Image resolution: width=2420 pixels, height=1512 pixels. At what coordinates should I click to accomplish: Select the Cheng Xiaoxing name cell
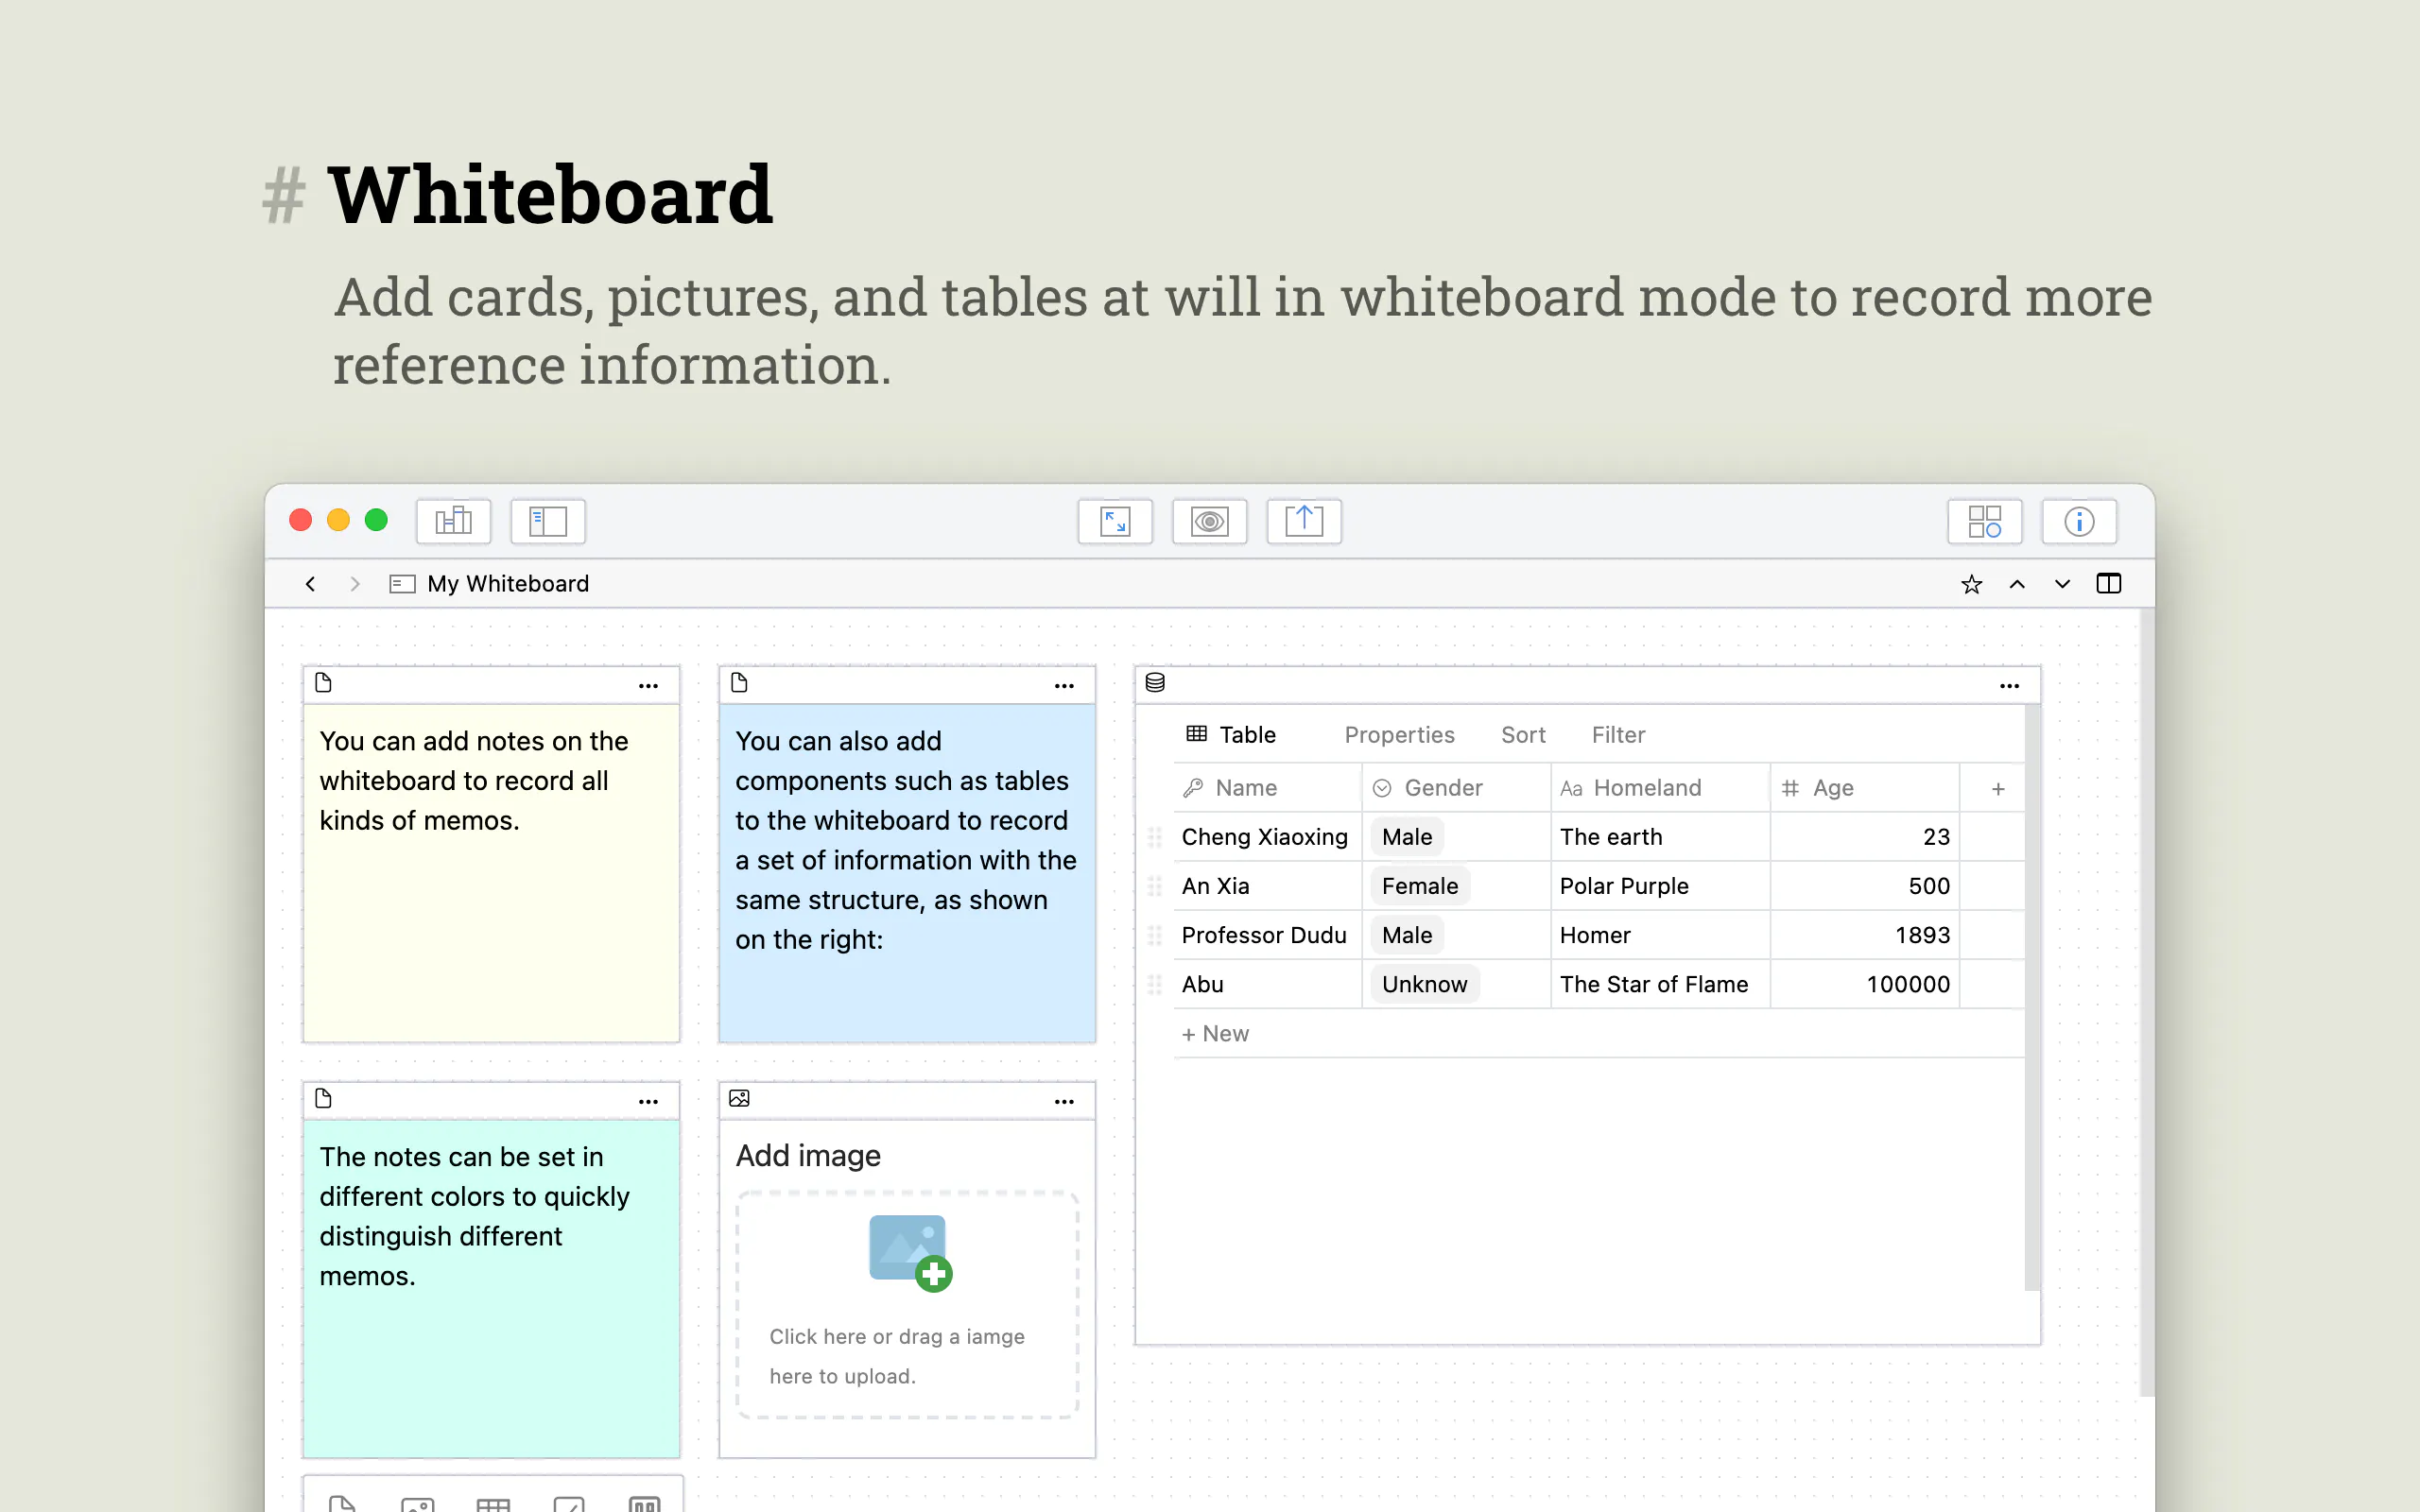pyautogui.click(x=1267, y=837)
